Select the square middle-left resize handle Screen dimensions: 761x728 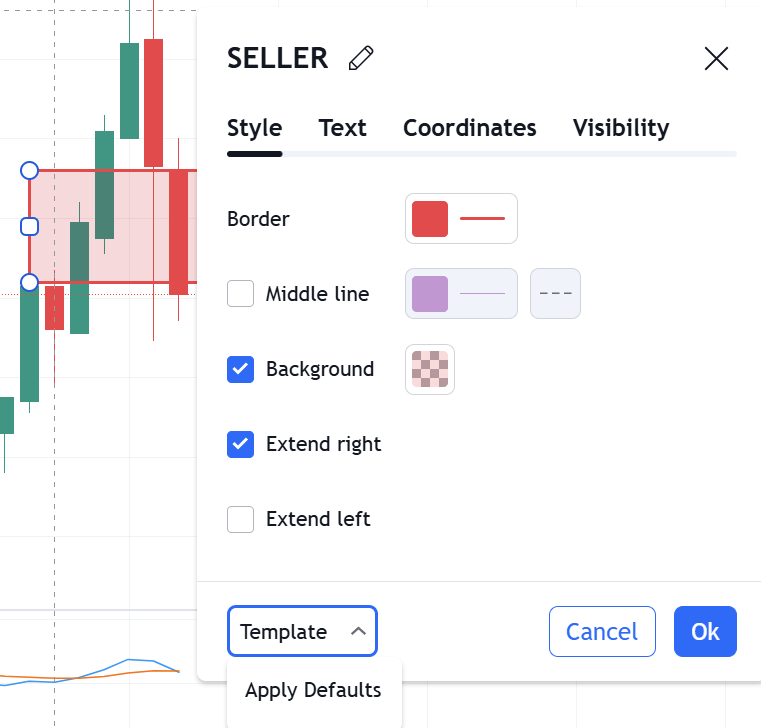click(x=30, y=227)
